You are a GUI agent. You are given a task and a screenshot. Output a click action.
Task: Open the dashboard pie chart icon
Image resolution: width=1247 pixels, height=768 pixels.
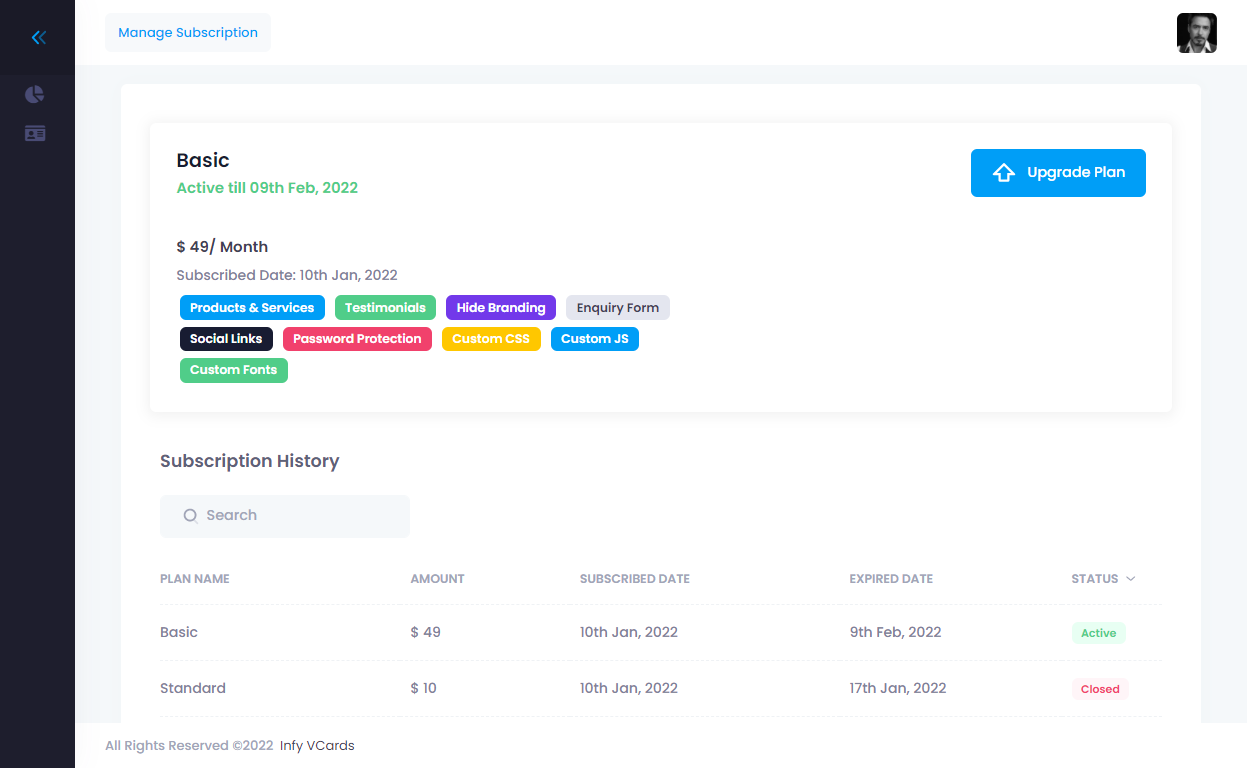click(35, 94)
